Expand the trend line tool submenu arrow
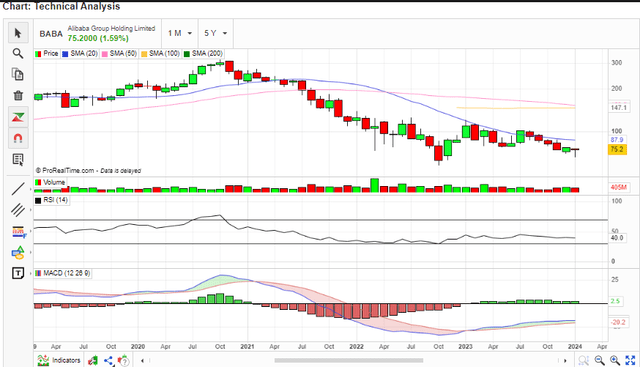Screen dimensions: 640x367 click(31, 189)
